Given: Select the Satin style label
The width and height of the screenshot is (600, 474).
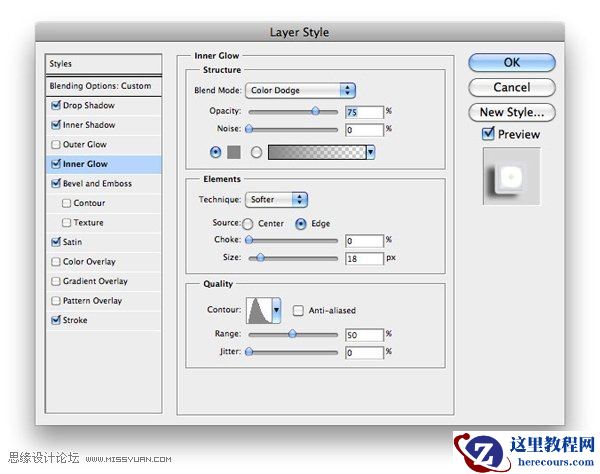Looking at the screenshot, I should [72, 242].
